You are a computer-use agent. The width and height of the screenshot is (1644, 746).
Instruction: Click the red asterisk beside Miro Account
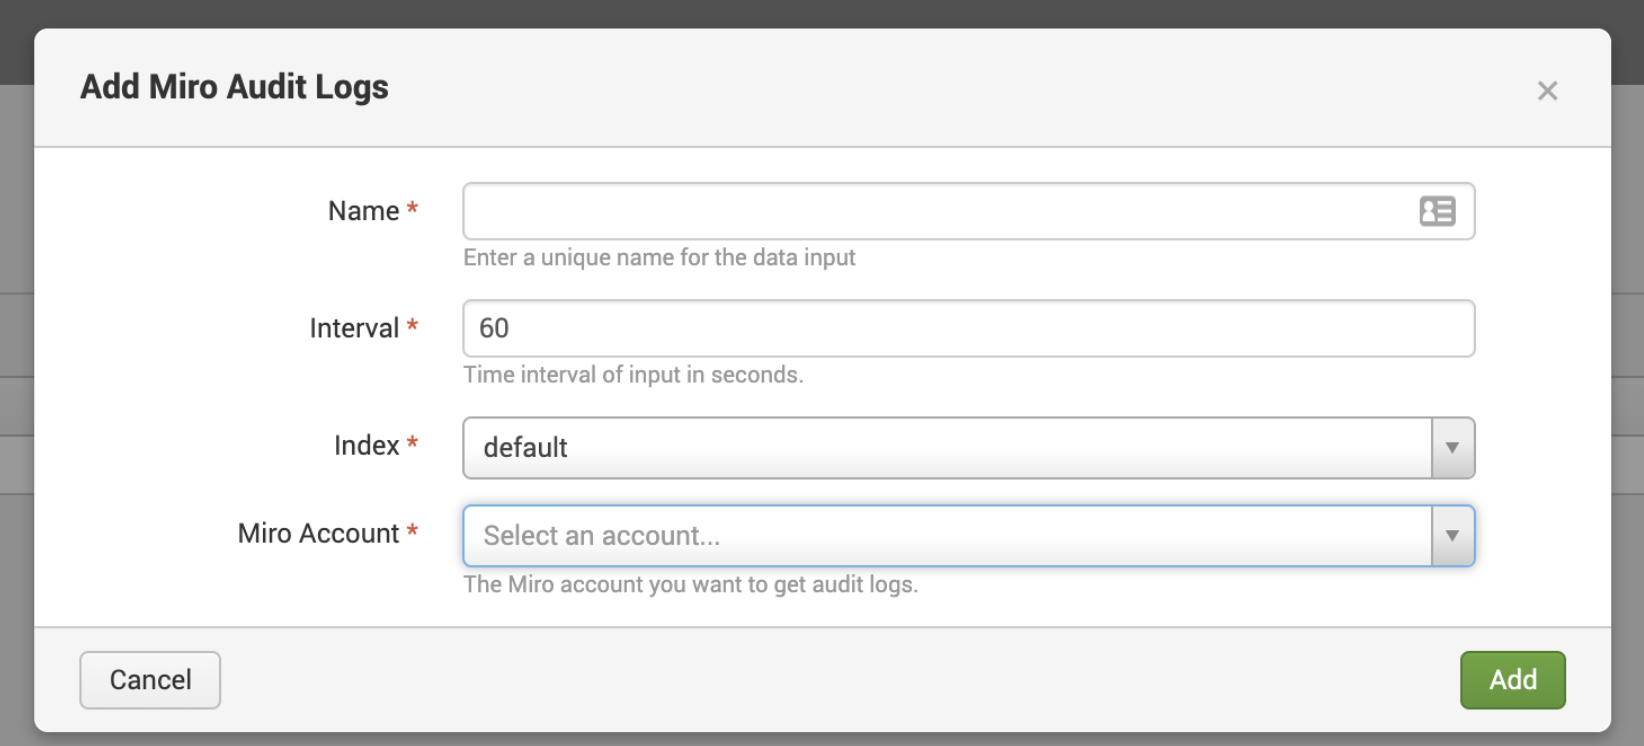click(412, 532)
